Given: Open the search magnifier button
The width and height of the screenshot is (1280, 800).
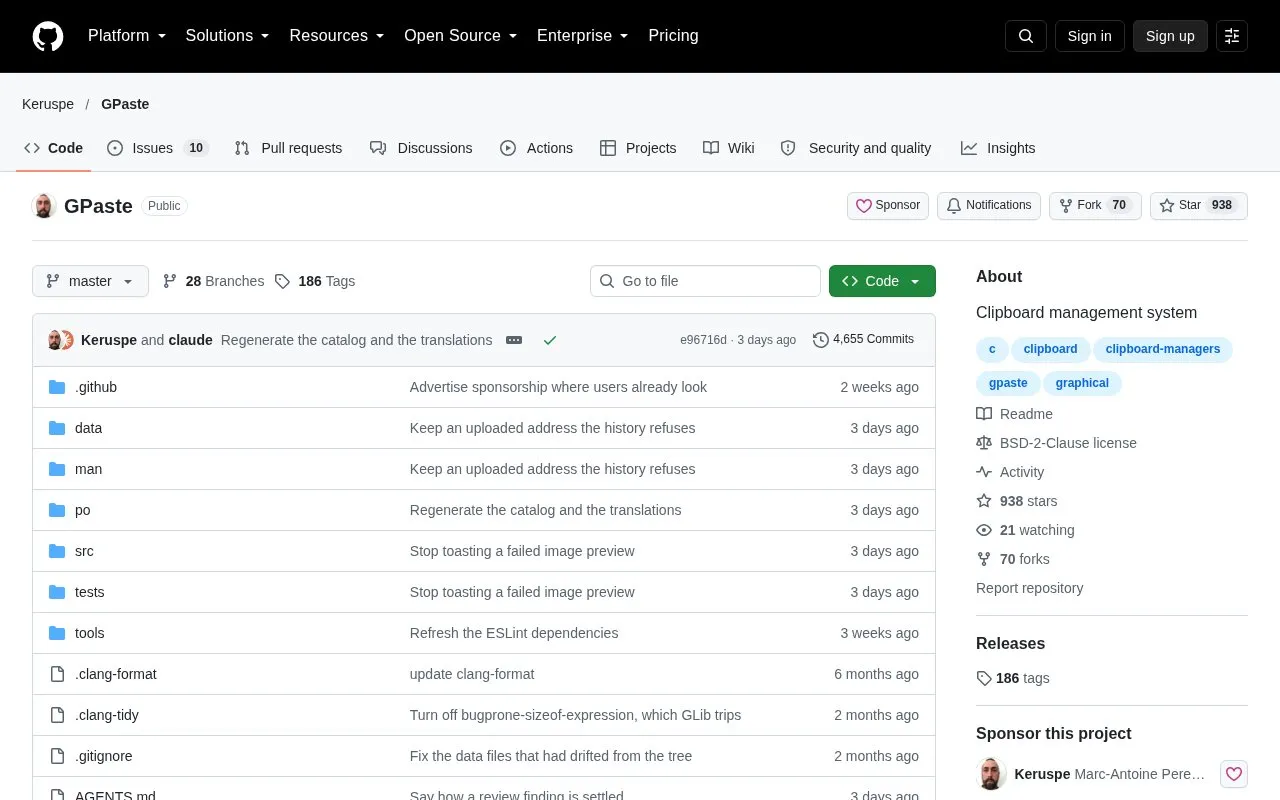Looking at the screenshot, I should (1026, 36).
